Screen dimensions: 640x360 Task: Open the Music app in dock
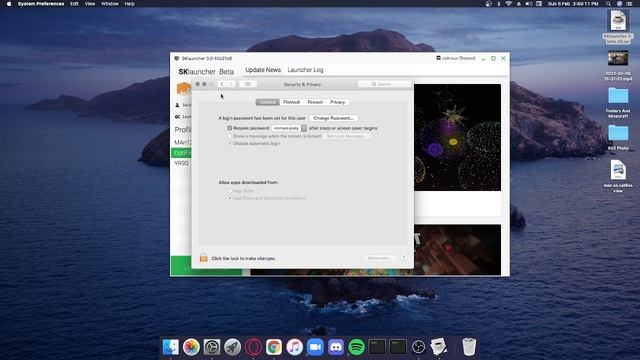tap(294, 347)
